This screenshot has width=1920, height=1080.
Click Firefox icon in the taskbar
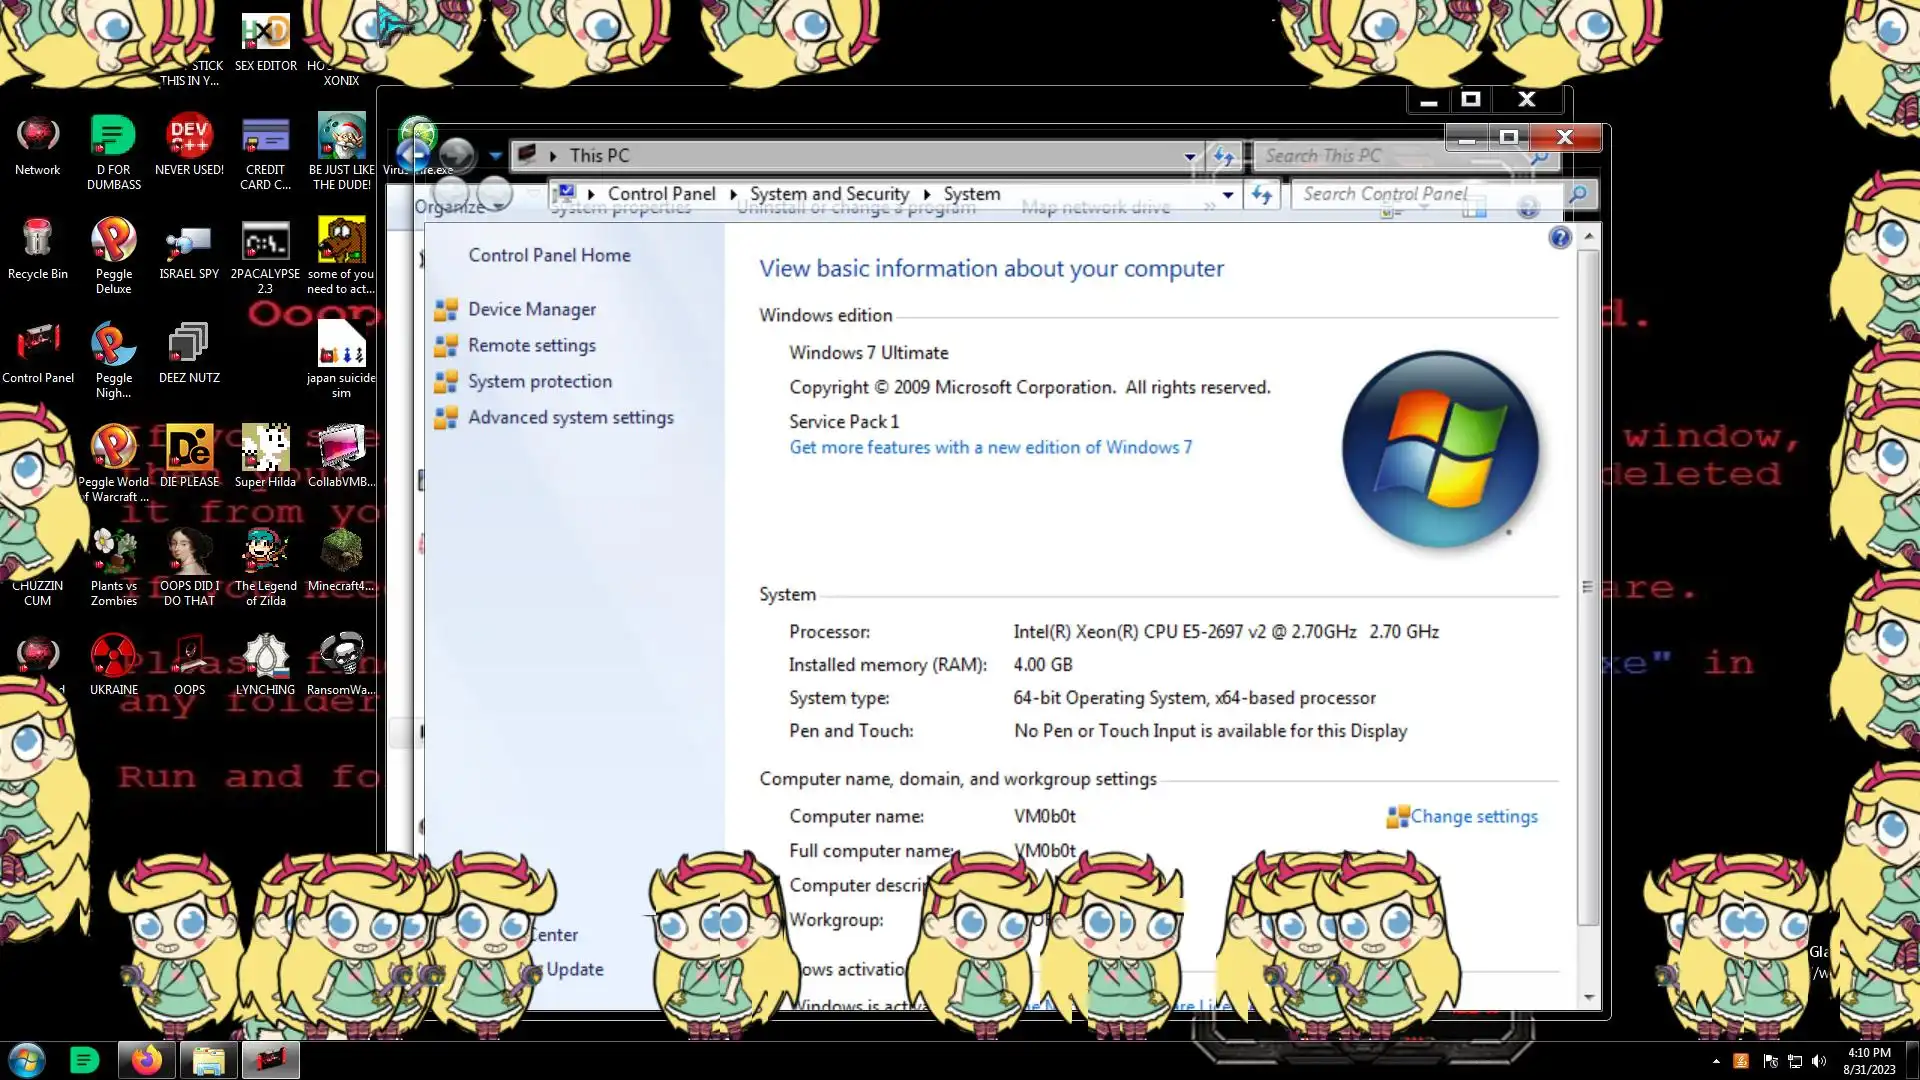[147, 1060]
